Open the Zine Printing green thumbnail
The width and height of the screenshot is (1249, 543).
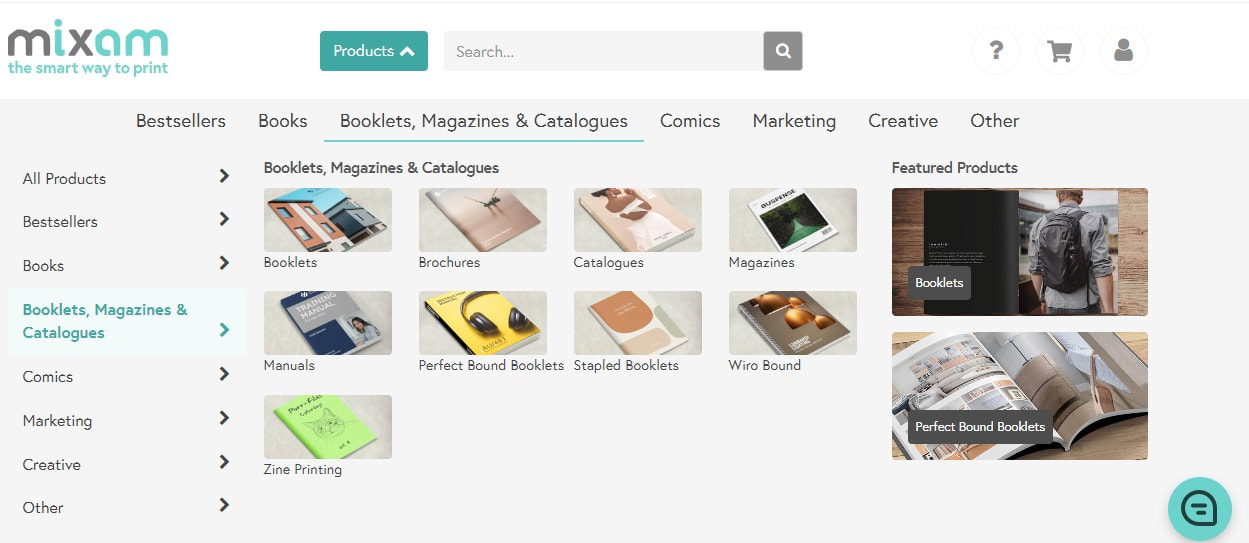[328, 427]
